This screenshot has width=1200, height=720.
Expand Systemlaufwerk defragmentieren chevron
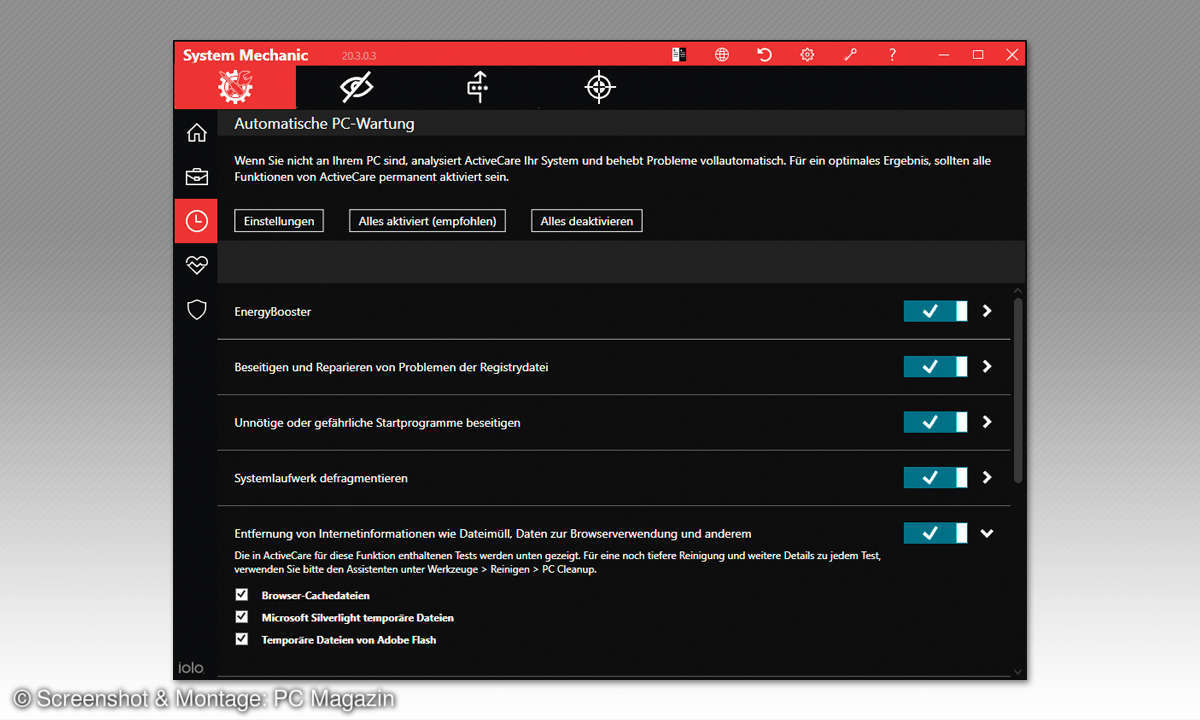[987, 478]
